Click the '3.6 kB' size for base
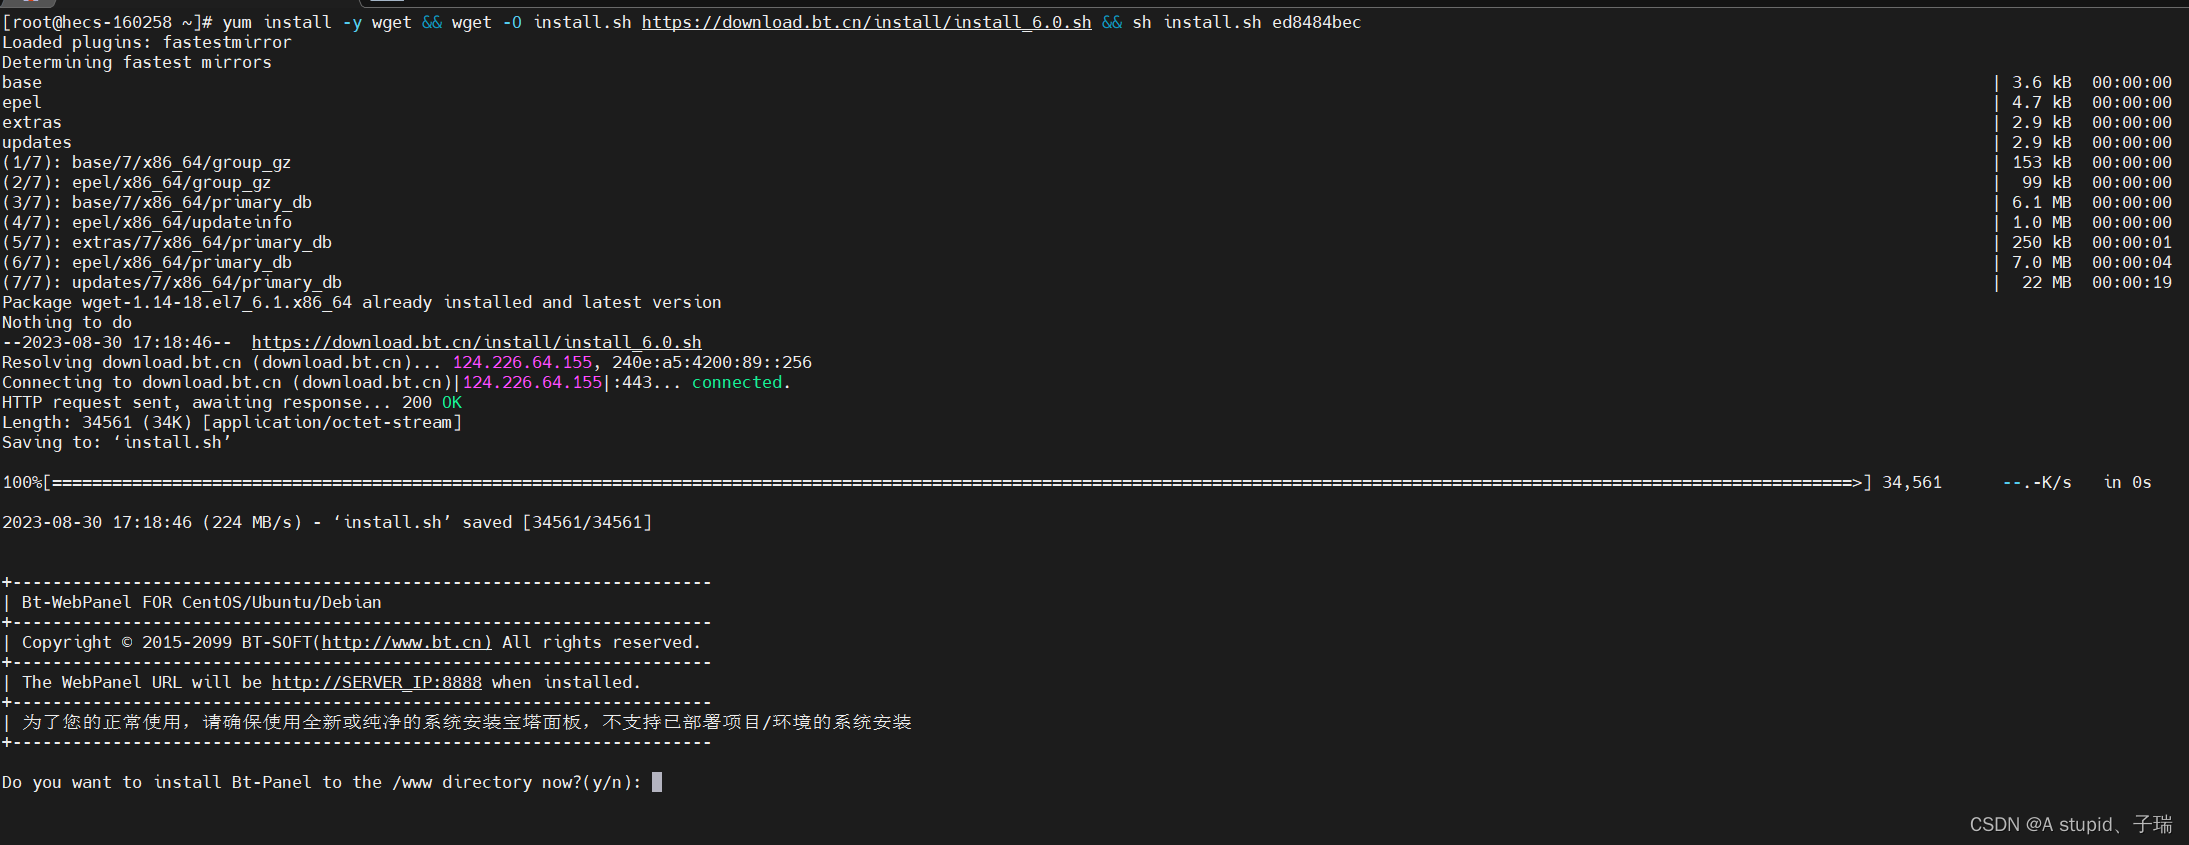 2042,82
